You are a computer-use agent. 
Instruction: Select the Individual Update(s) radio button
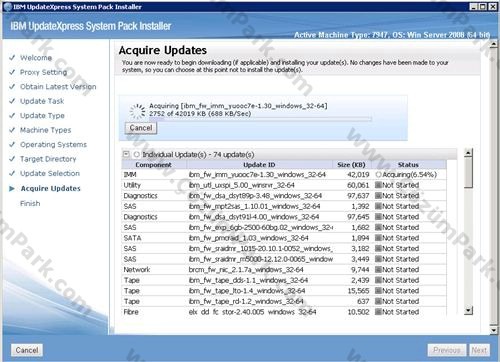coord(136,154)
